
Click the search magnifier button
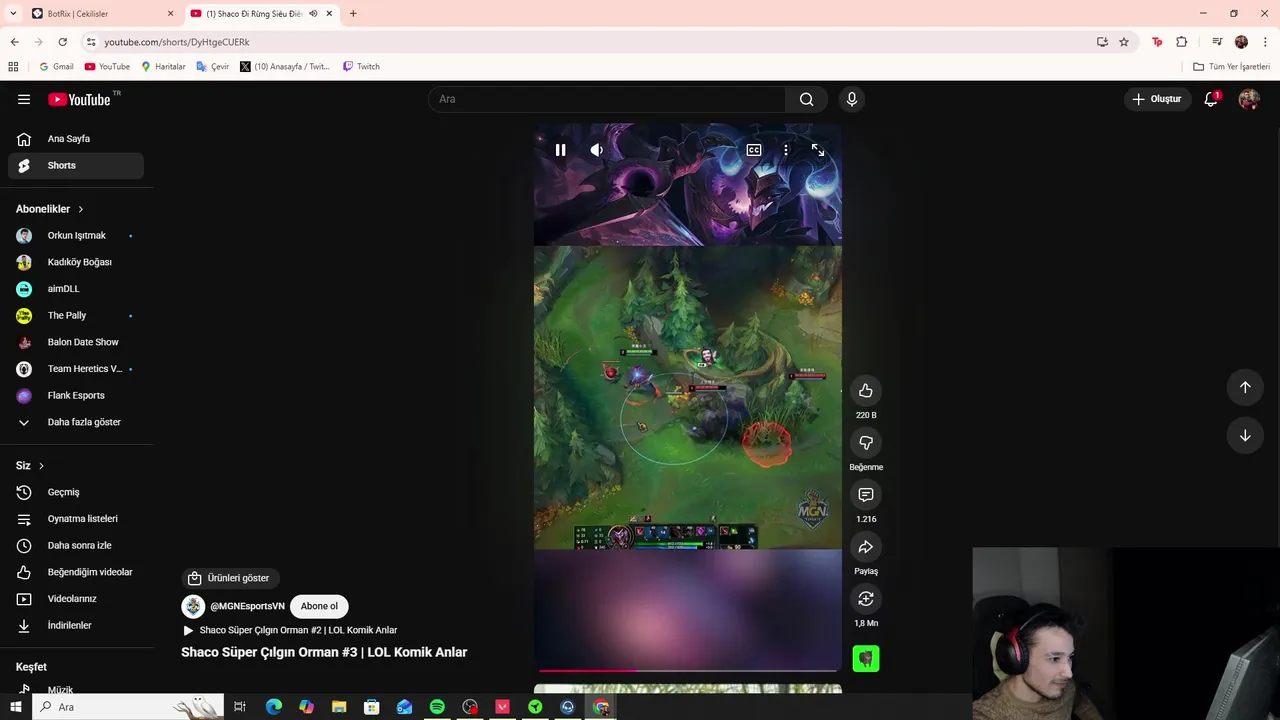point(806,99)
